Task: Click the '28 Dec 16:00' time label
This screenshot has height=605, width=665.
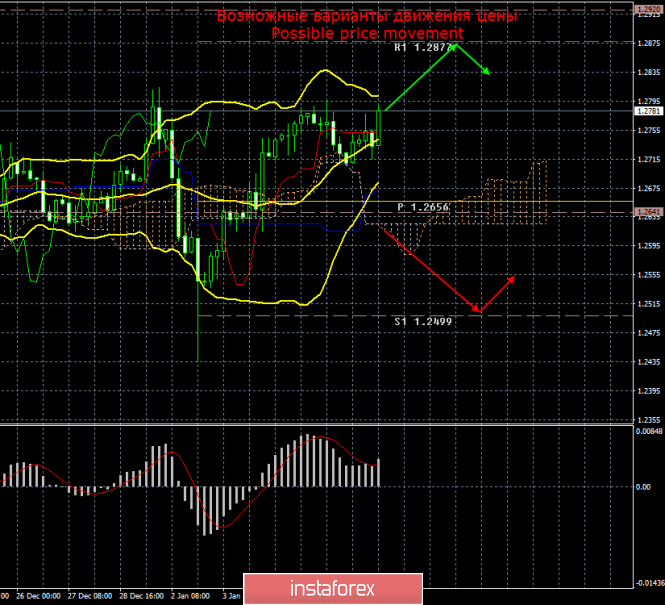Action: click(142, 596)
